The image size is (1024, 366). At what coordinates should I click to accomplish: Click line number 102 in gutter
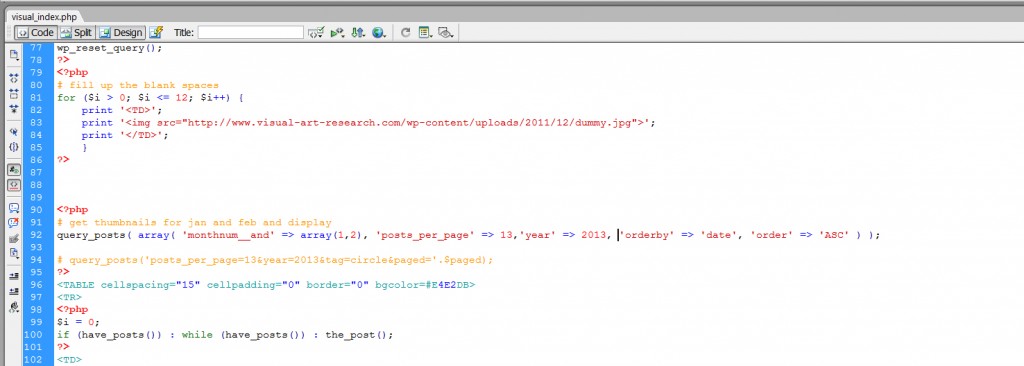(x=34, y=359)
